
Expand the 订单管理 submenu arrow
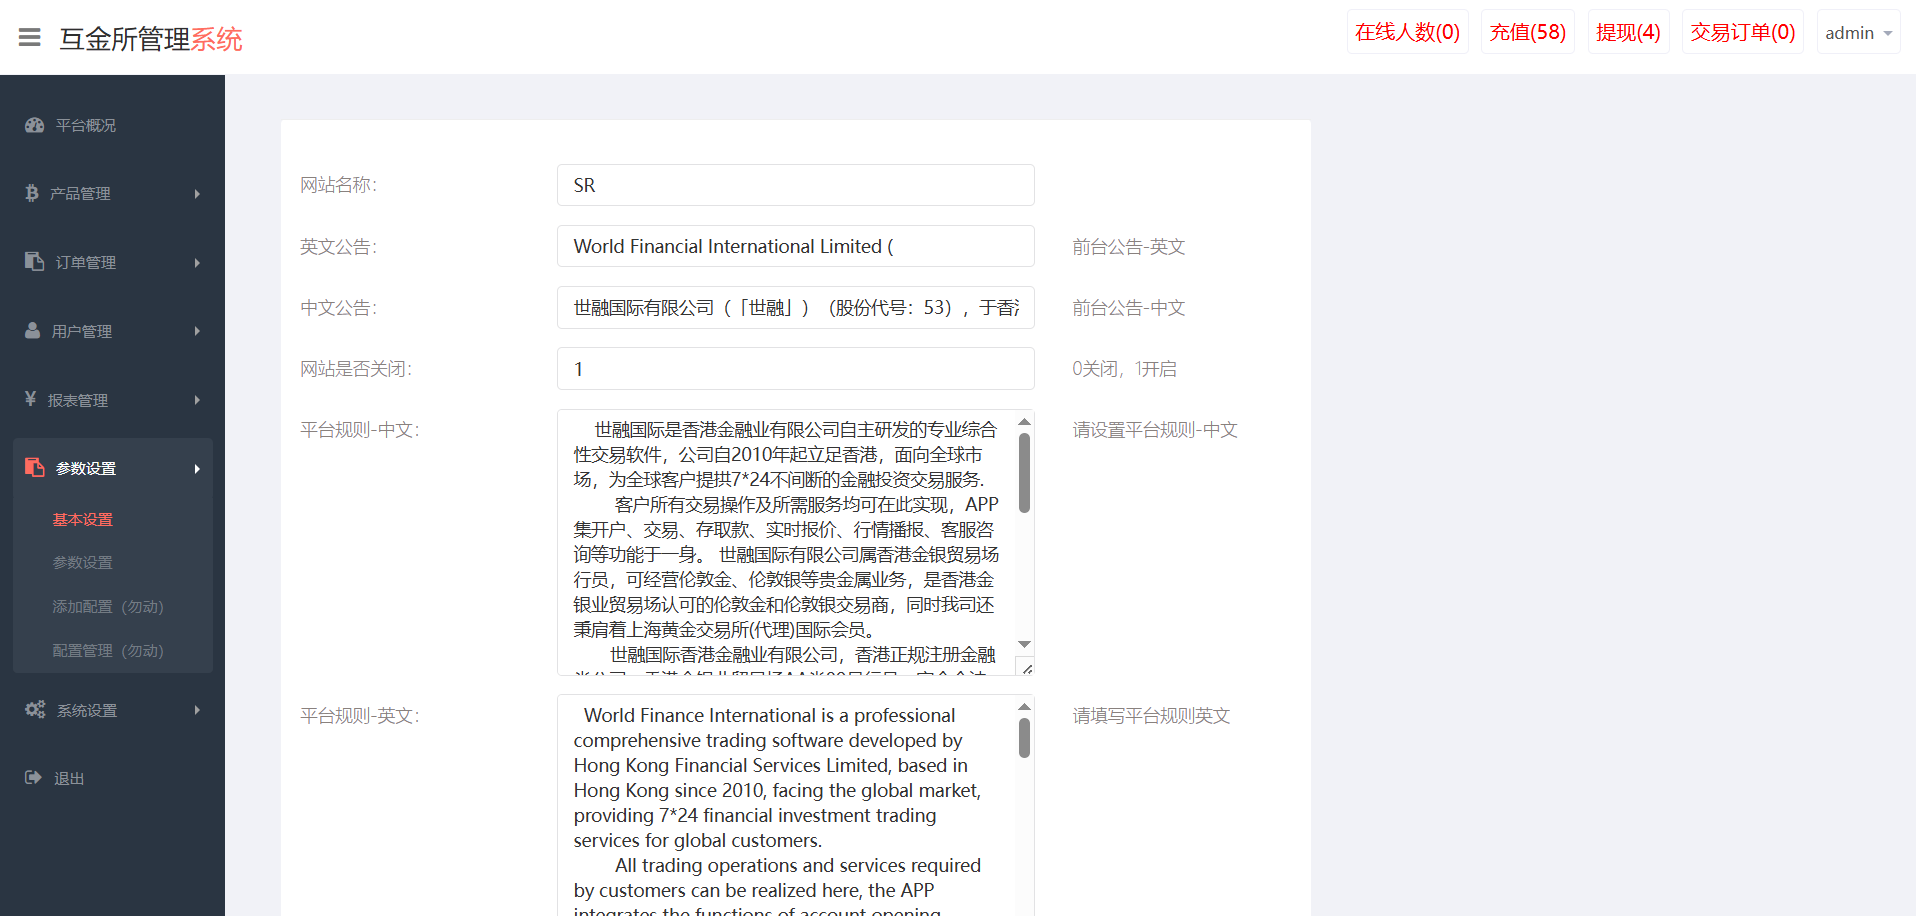coord(197,263)
